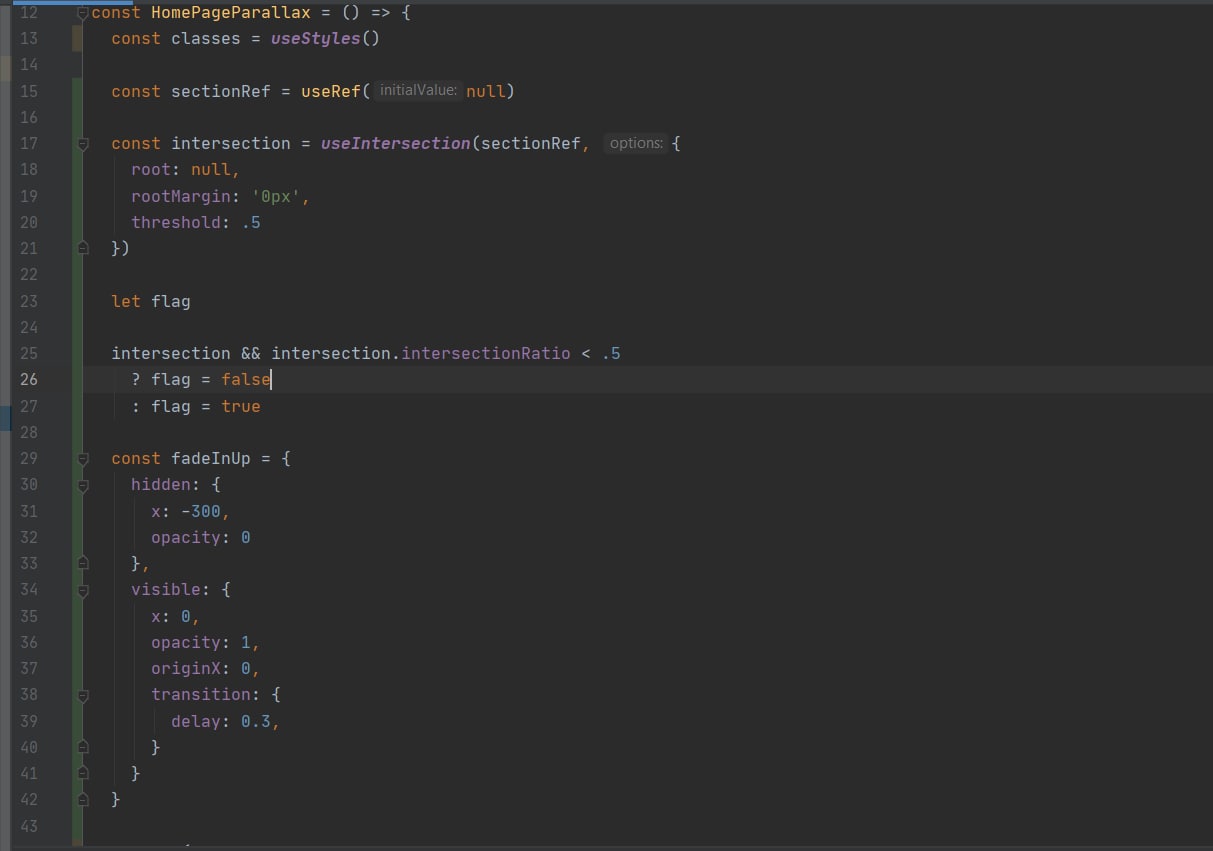Click the delay property name
This screenshot has width=1213, height=851.
tap(196, 721)
